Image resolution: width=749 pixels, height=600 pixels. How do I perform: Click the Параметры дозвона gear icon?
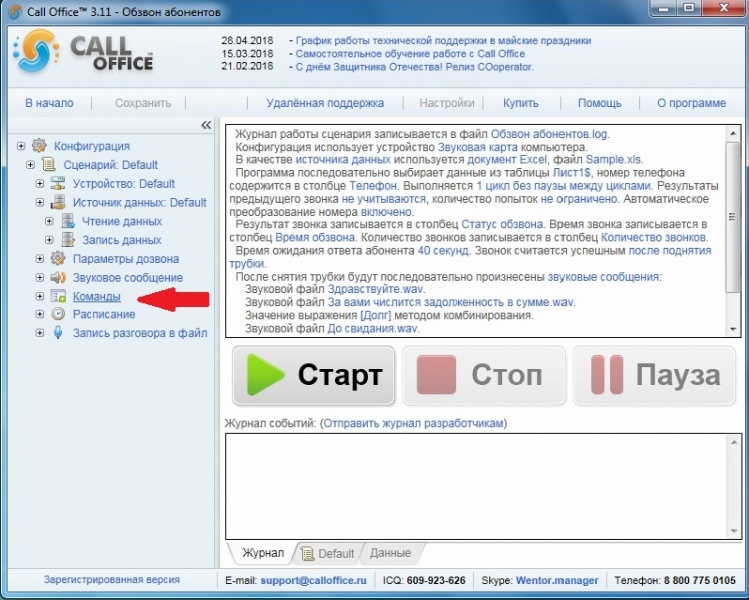[x=58, y=258]
